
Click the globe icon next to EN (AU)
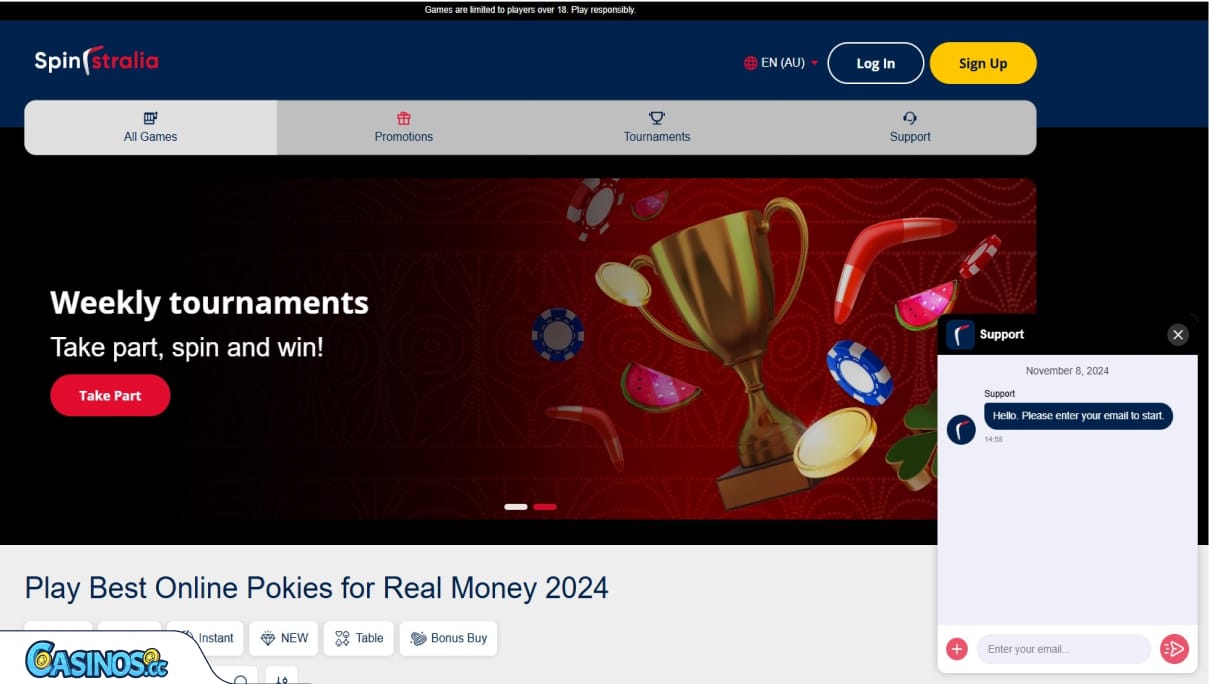(749, 62)
